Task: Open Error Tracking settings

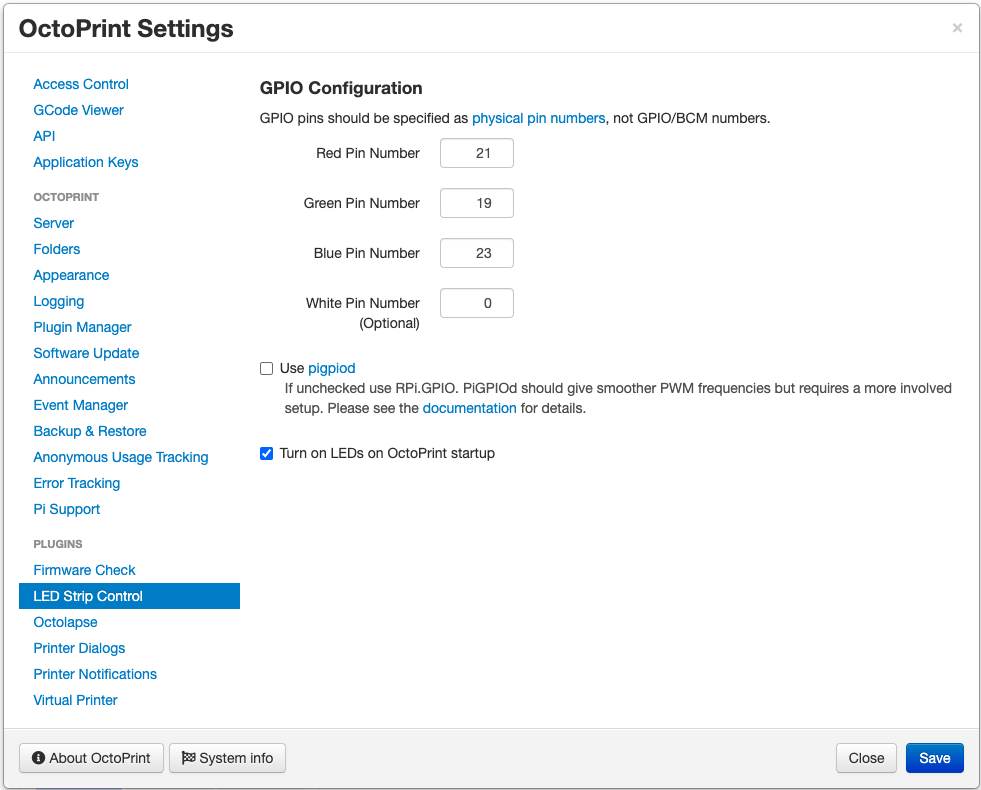Action: tap(76, 484)
